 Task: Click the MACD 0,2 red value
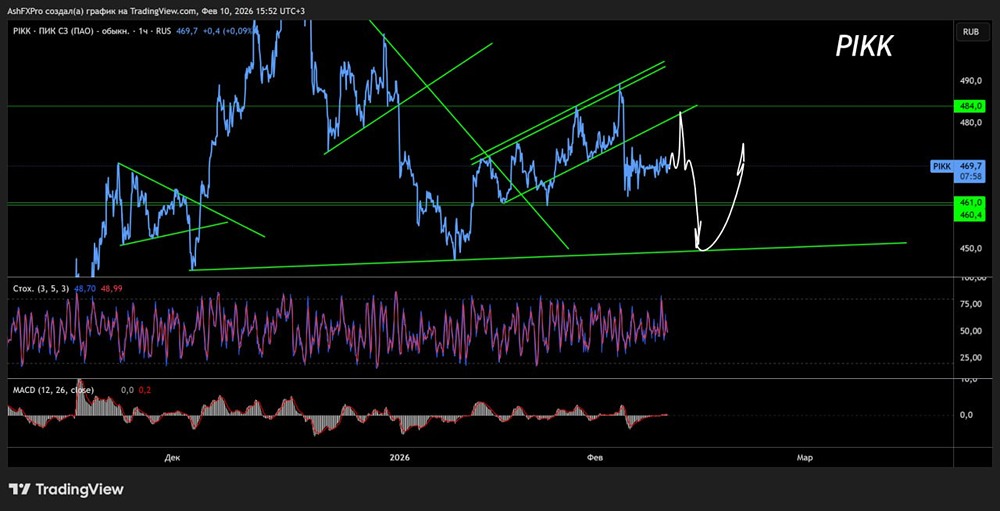click(144, 389)
